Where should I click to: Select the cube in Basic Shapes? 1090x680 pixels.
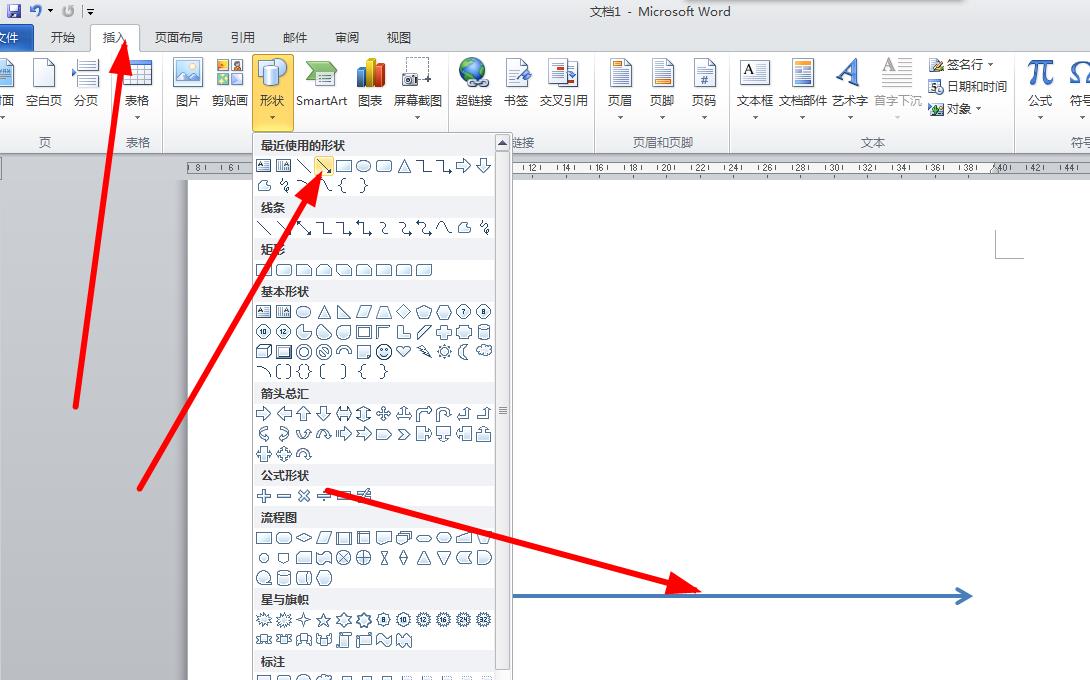(263, 352)
